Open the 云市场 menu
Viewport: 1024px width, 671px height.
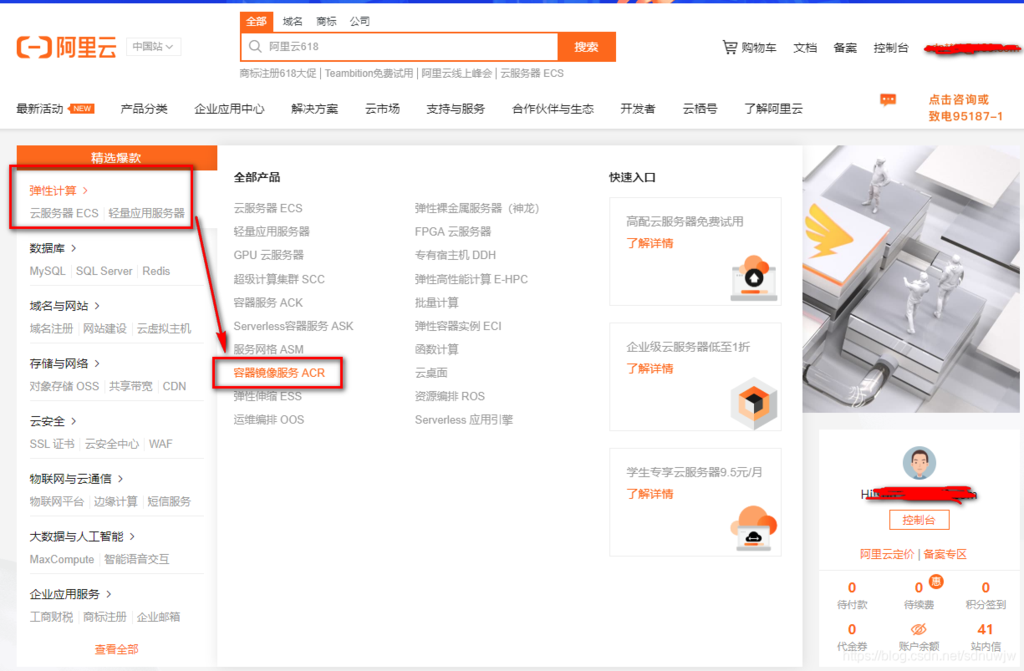tap(383, 108)
